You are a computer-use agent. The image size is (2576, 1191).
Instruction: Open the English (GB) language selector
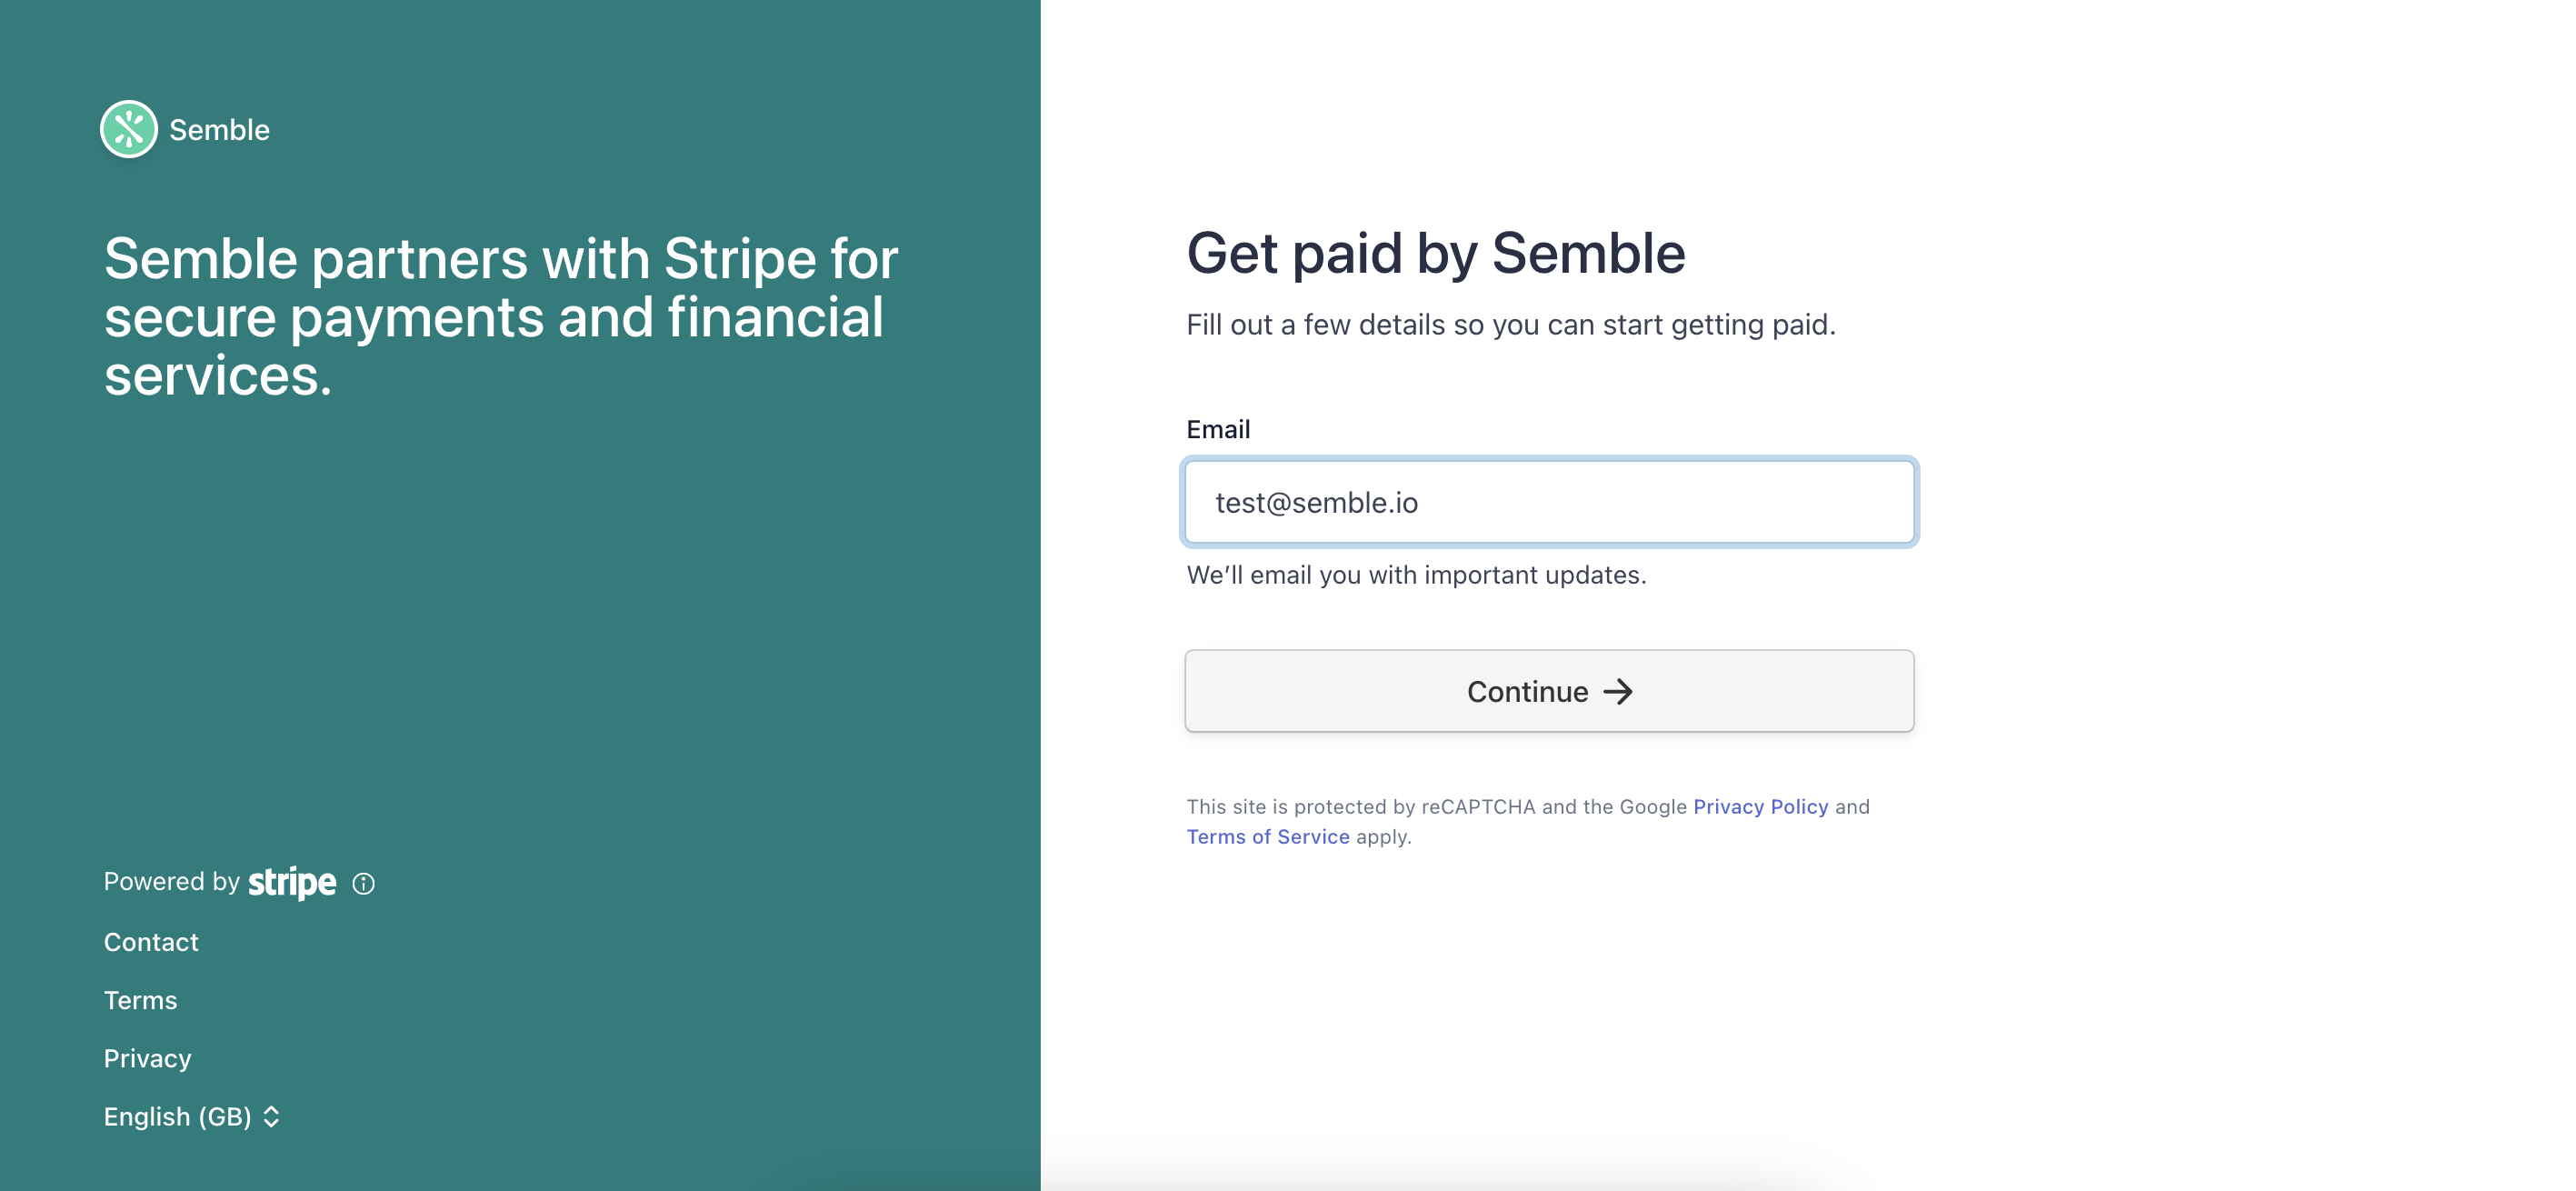point(192,1117)
